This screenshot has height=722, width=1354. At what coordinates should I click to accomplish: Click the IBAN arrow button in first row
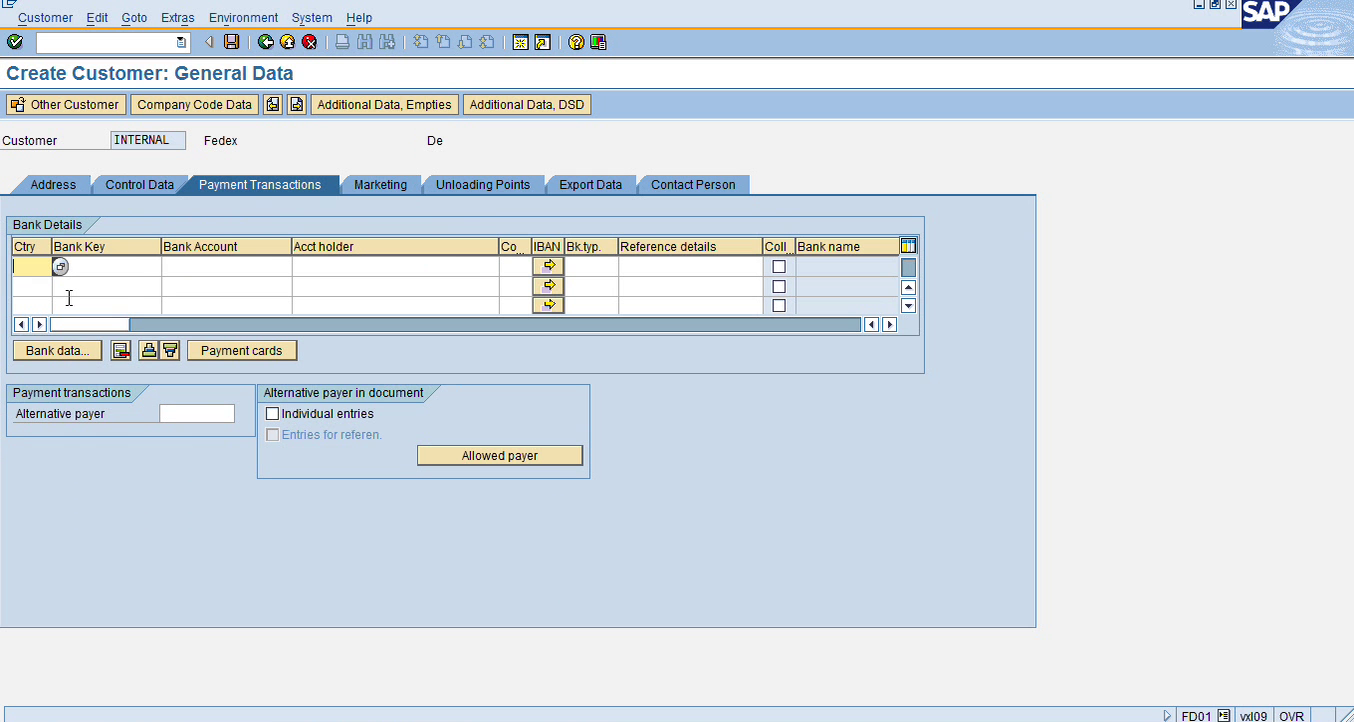point(548,266)
